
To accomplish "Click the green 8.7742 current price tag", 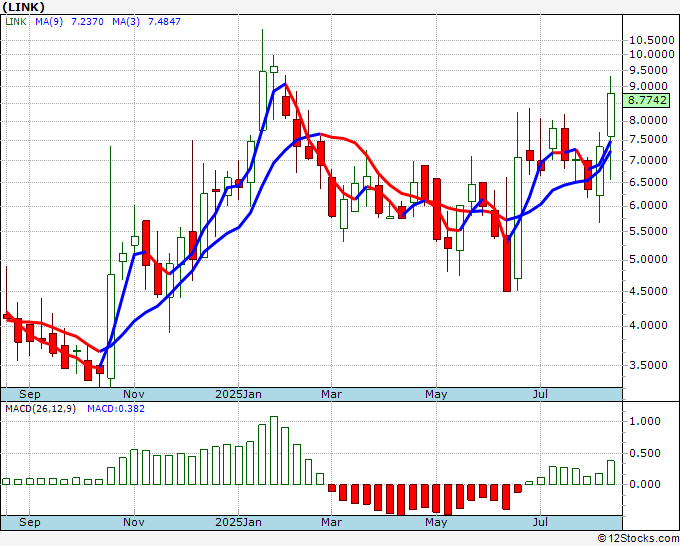I will coord(648,100).
